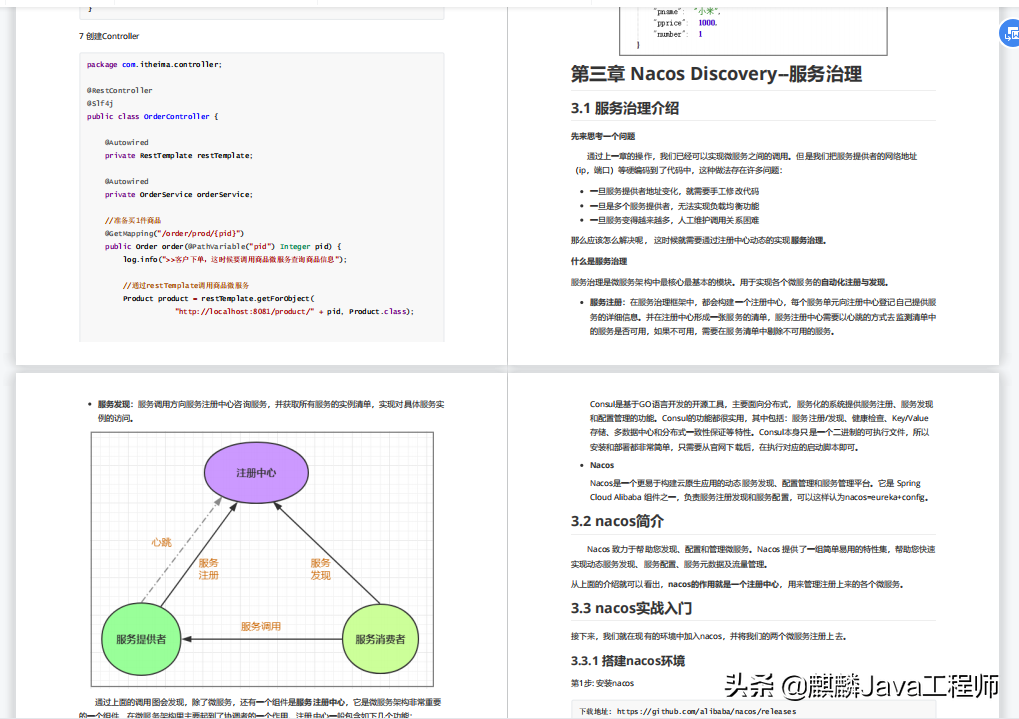Click the bold "服务发现:" bullet term

[116, 404]
